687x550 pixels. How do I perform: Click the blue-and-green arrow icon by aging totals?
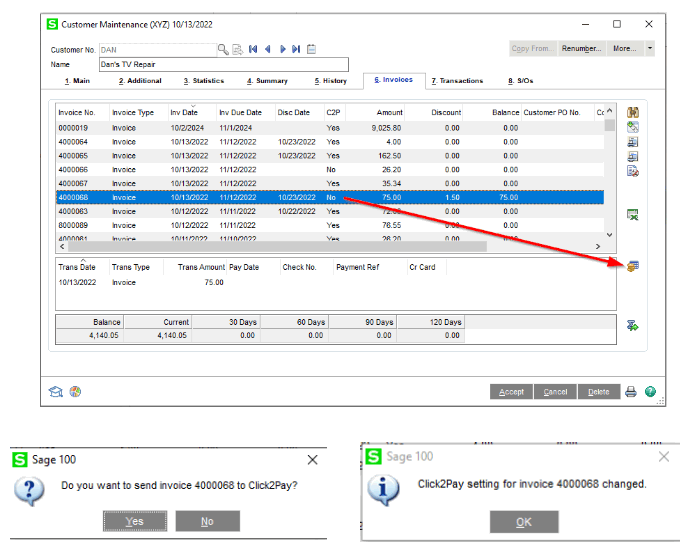633,326
